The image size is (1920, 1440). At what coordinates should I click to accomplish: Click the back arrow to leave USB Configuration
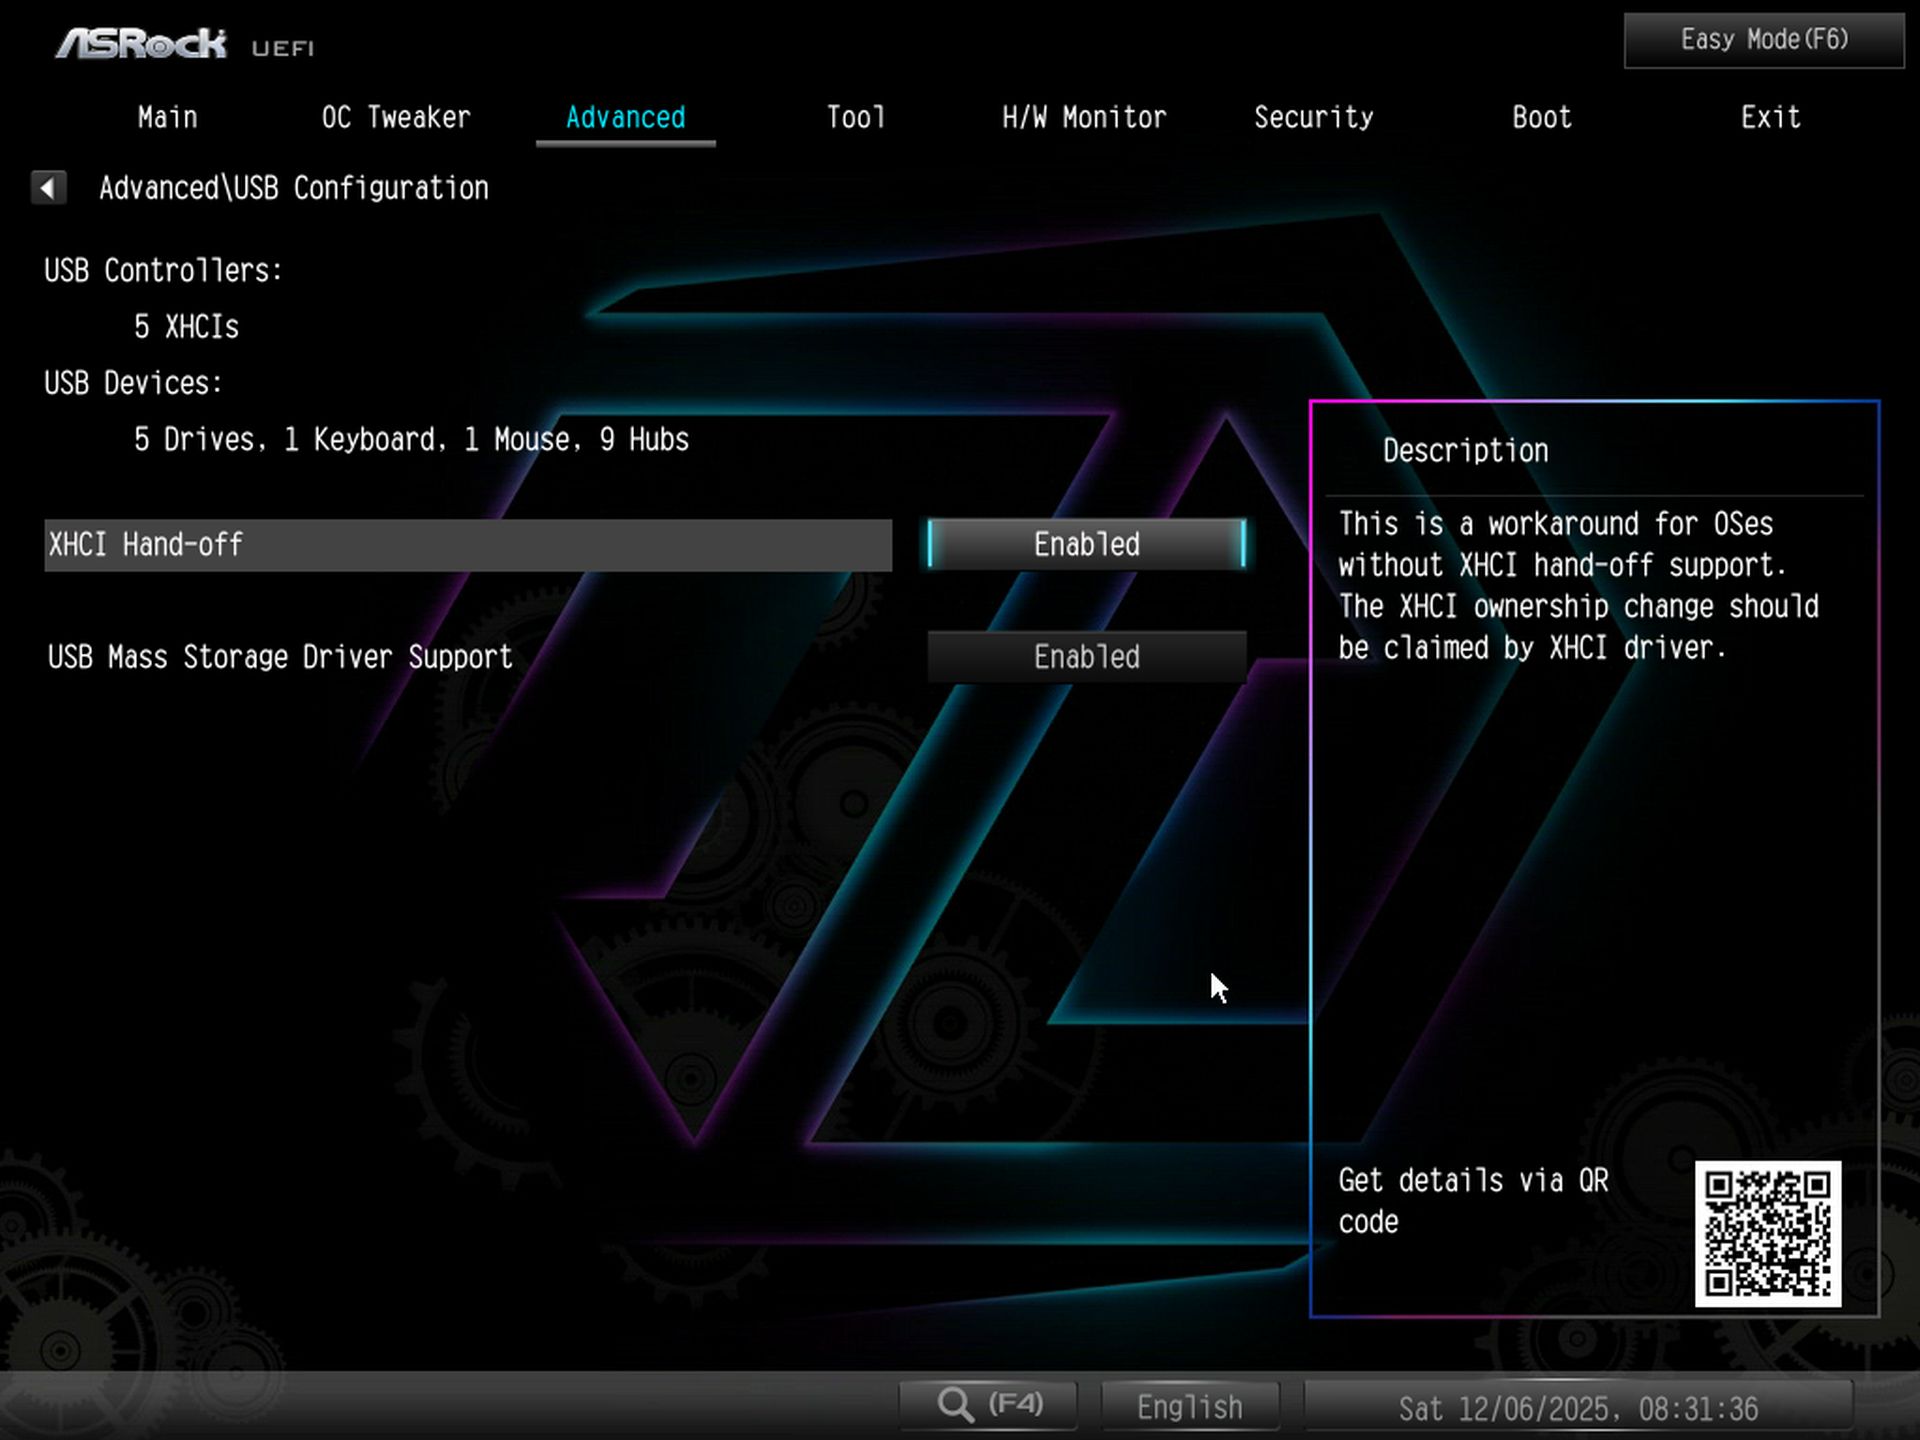[48, 188]
